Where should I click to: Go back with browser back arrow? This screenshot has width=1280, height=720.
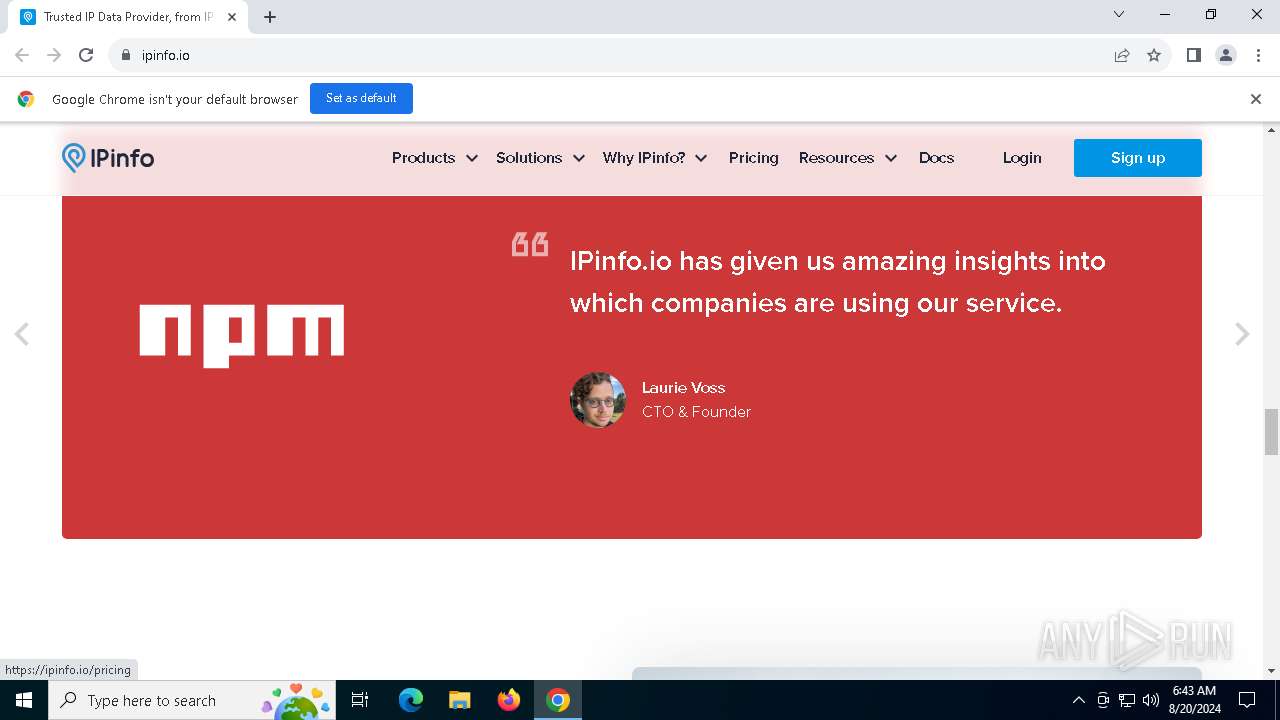22,55
